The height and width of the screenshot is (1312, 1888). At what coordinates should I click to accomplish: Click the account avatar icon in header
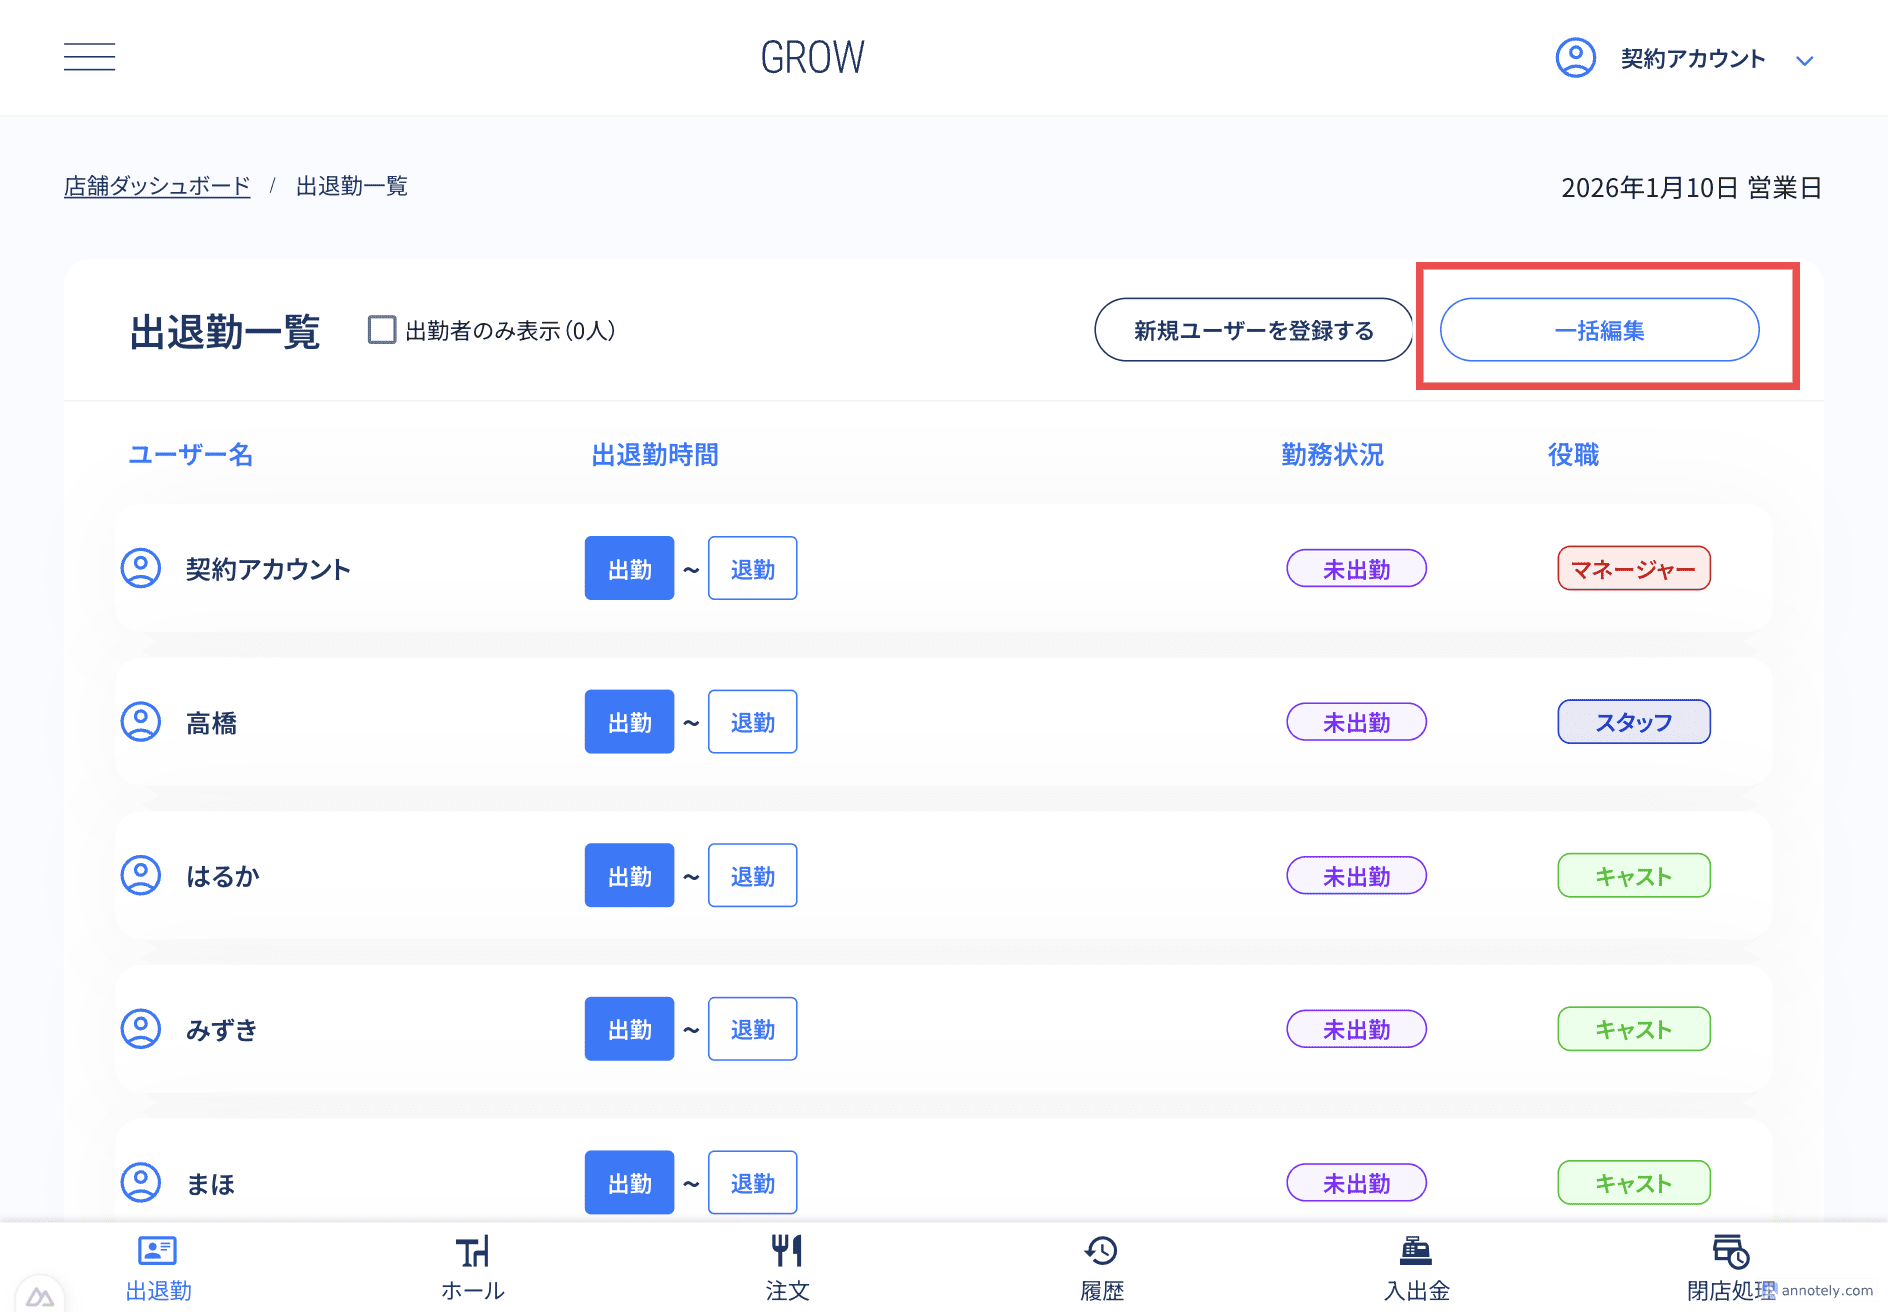(1575, 58)
